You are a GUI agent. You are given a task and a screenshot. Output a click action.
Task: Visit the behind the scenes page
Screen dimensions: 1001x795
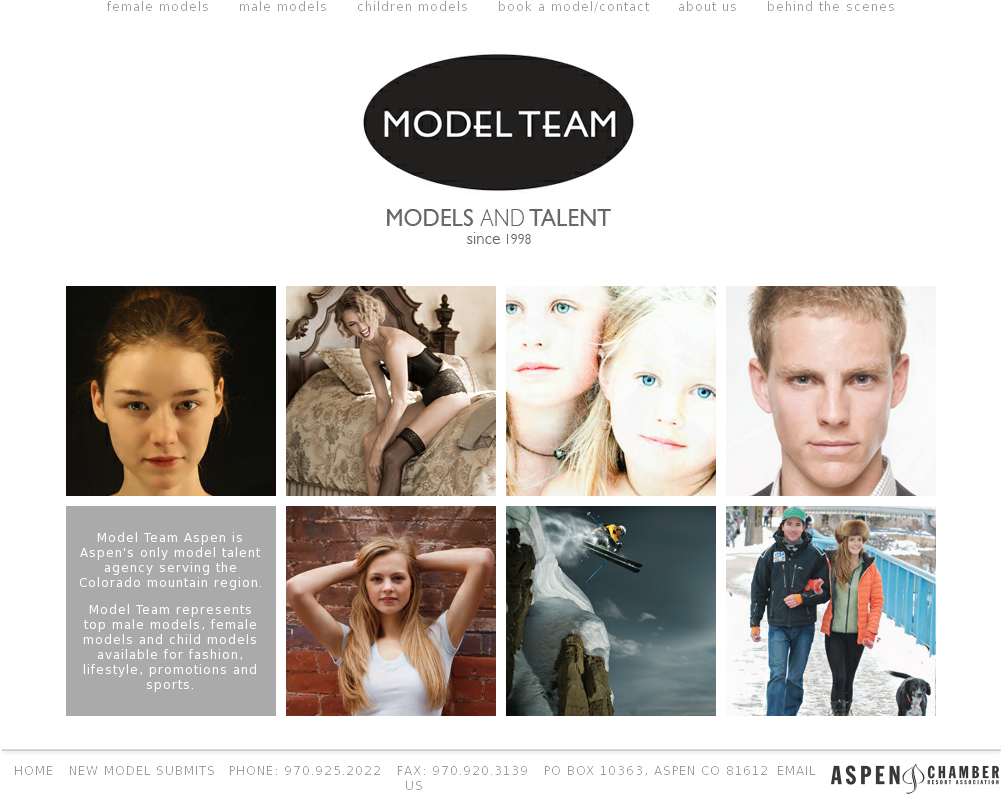click(830, 7)
